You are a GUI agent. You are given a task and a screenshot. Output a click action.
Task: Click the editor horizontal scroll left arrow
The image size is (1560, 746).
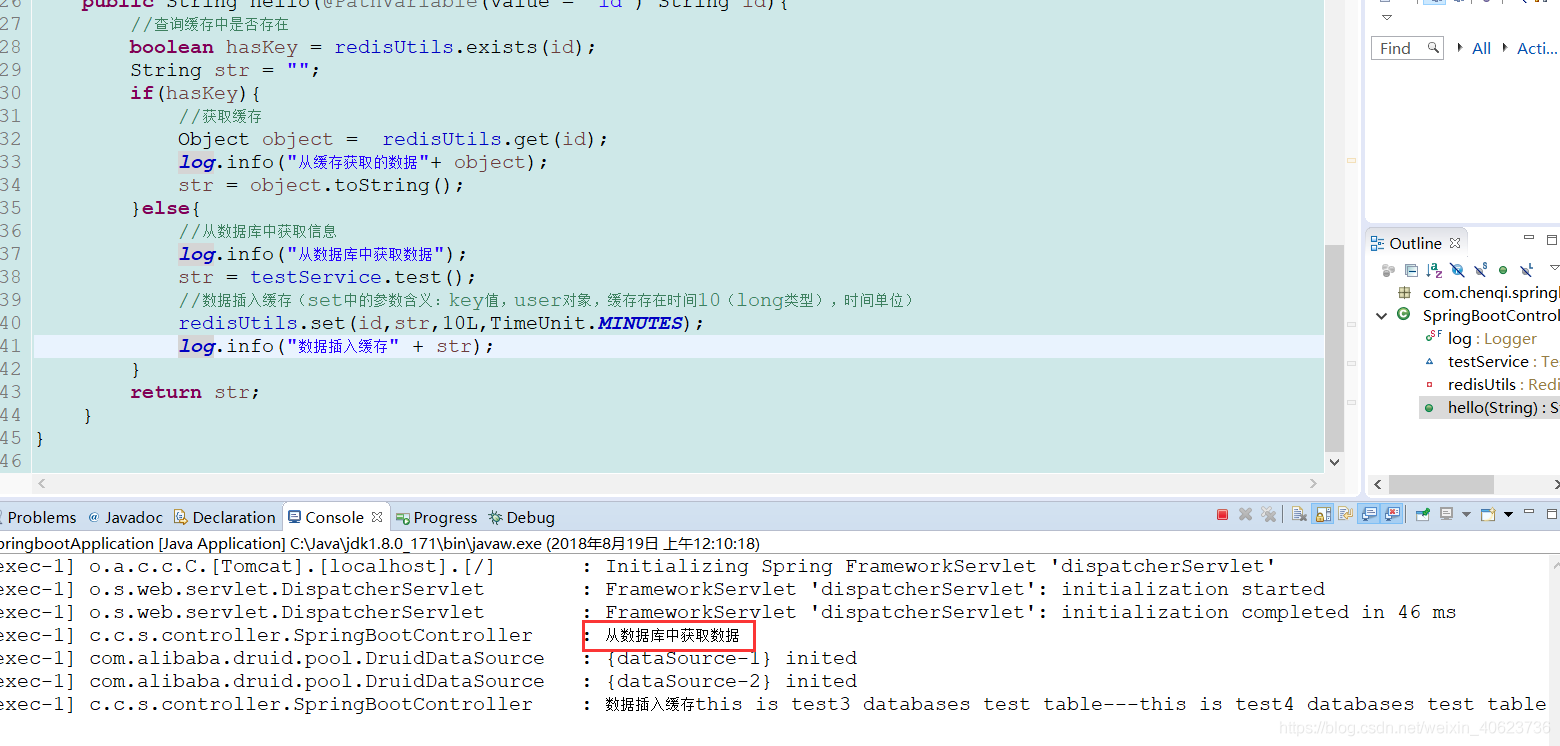coord(41,484)
